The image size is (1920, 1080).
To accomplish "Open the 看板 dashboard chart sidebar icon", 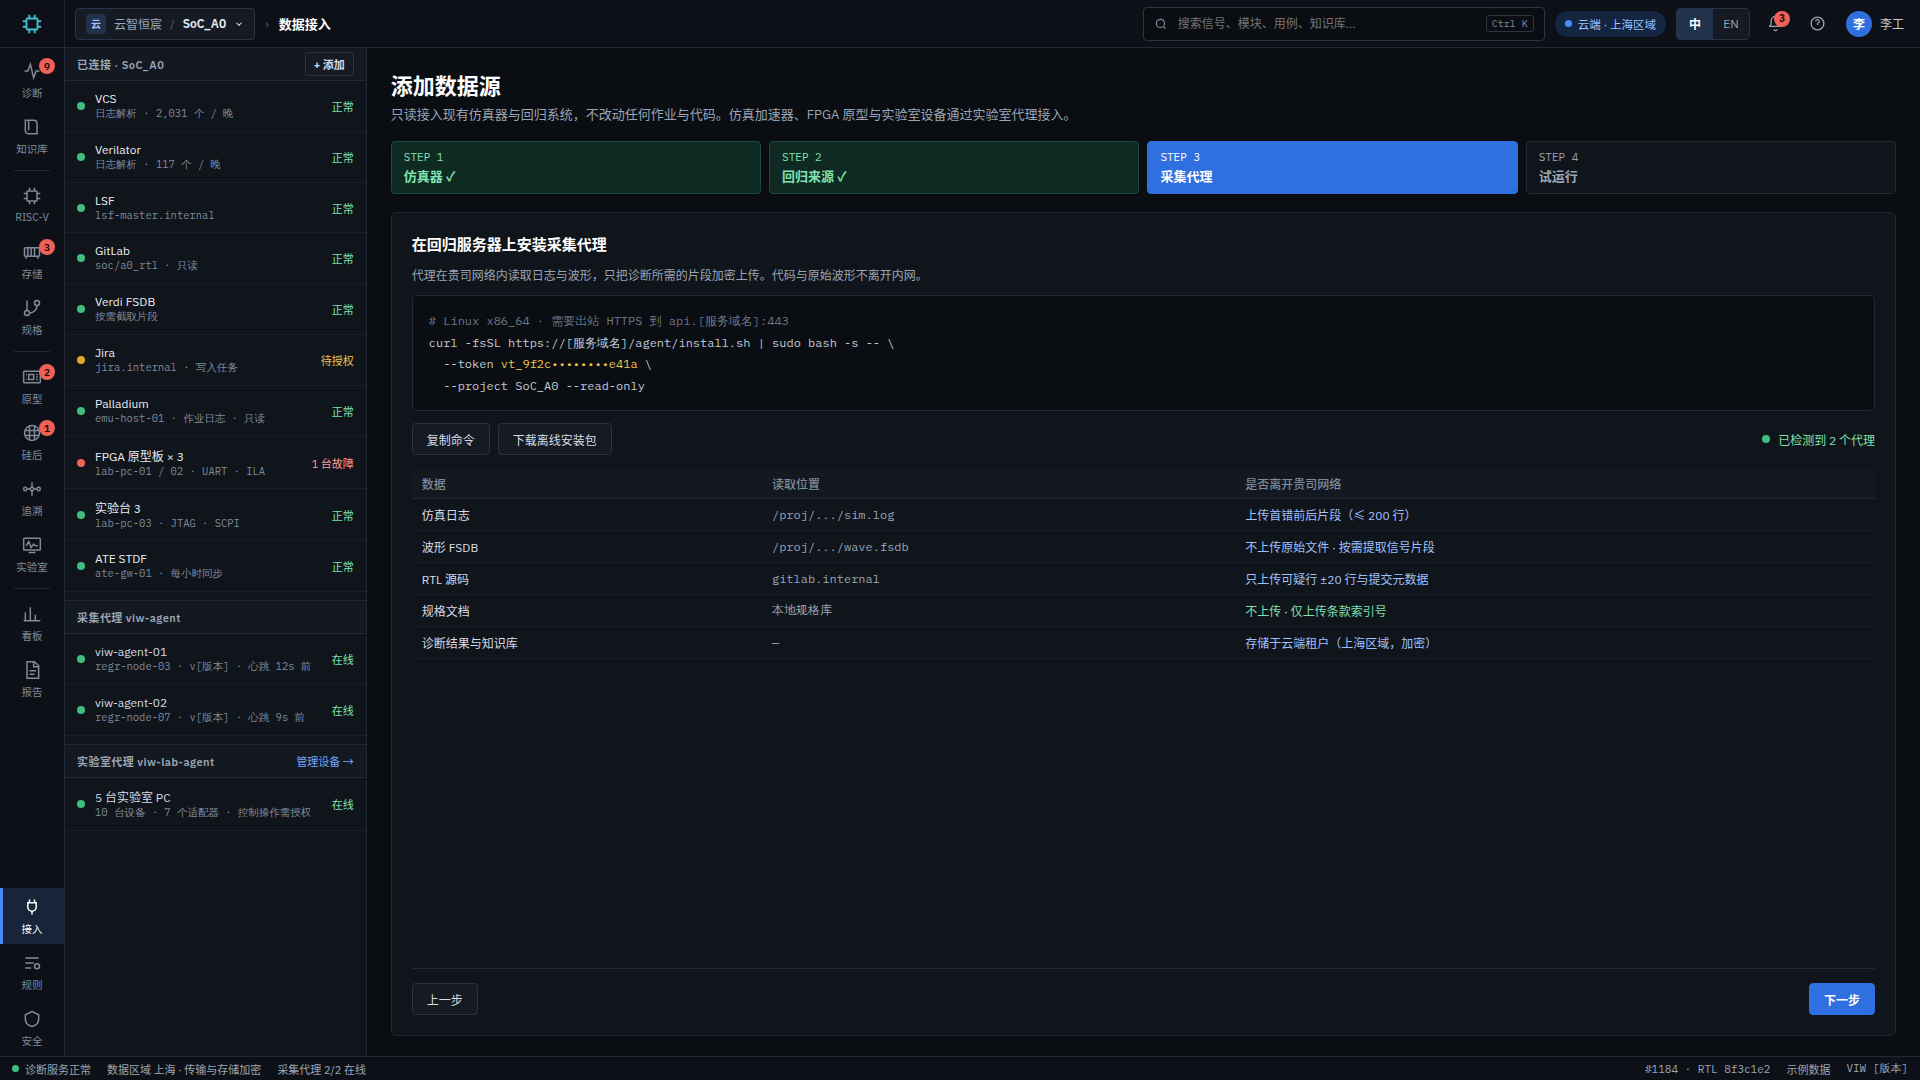I will tap(32, 623).
